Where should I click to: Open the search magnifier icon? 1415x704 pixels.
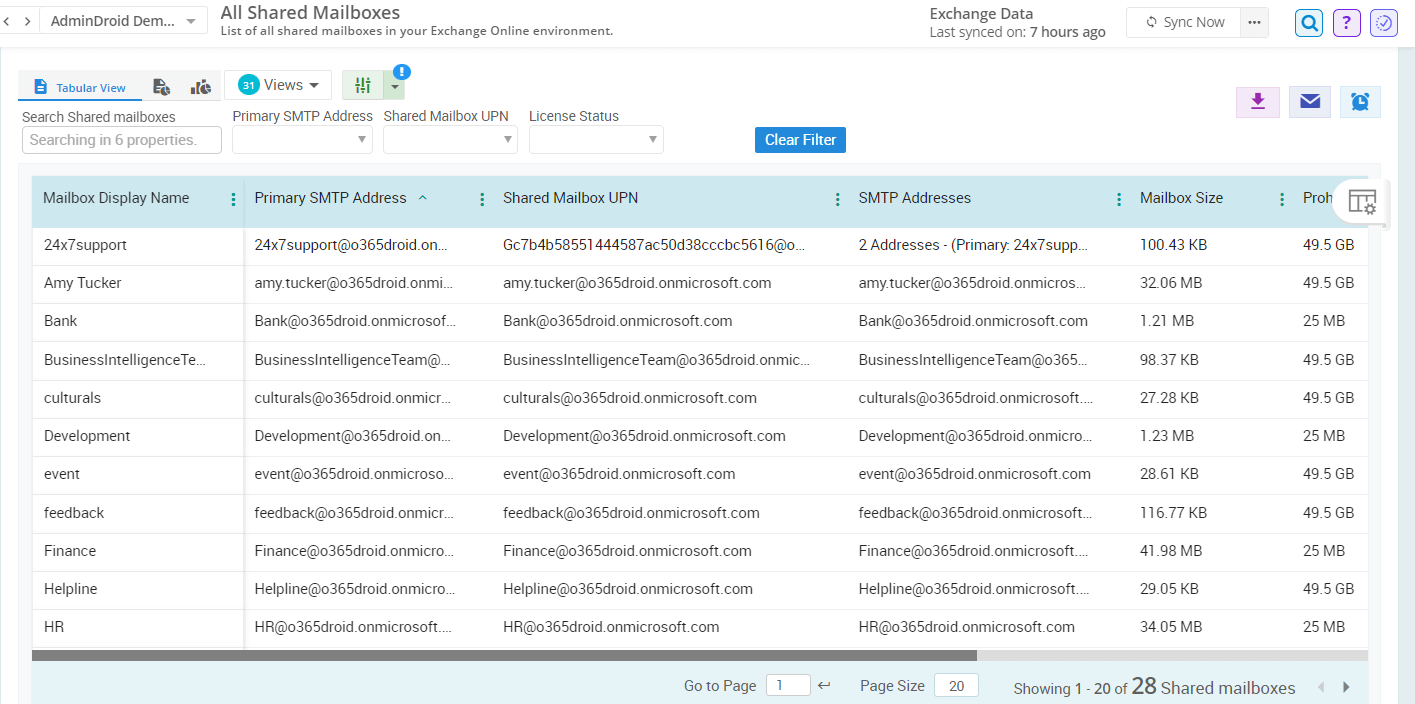(1309, 23)
